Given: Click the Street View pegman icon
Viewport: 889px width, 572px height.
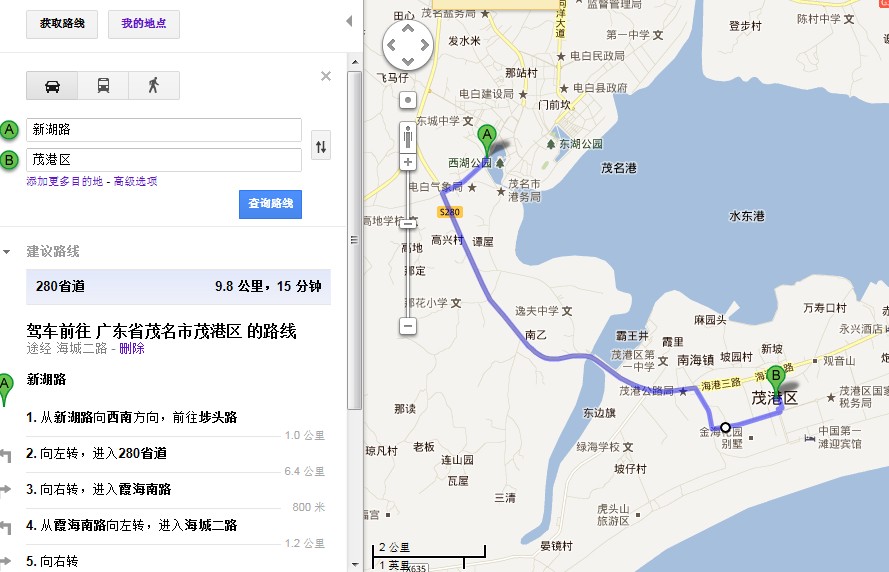Looking at the screenshot, I should (x=408, y=134).
